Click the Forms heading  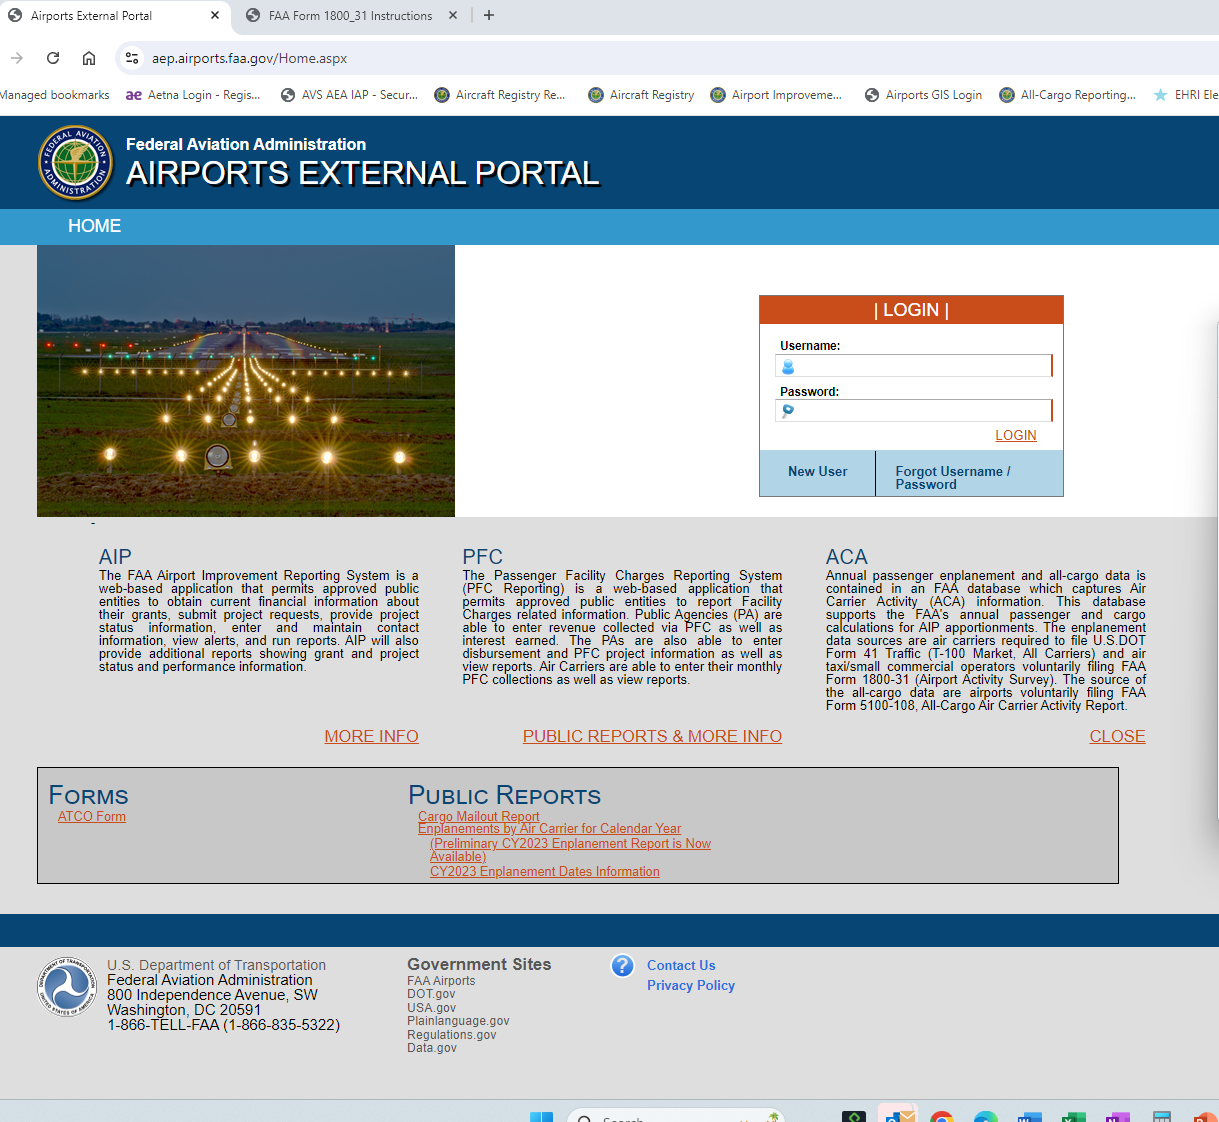88,796
